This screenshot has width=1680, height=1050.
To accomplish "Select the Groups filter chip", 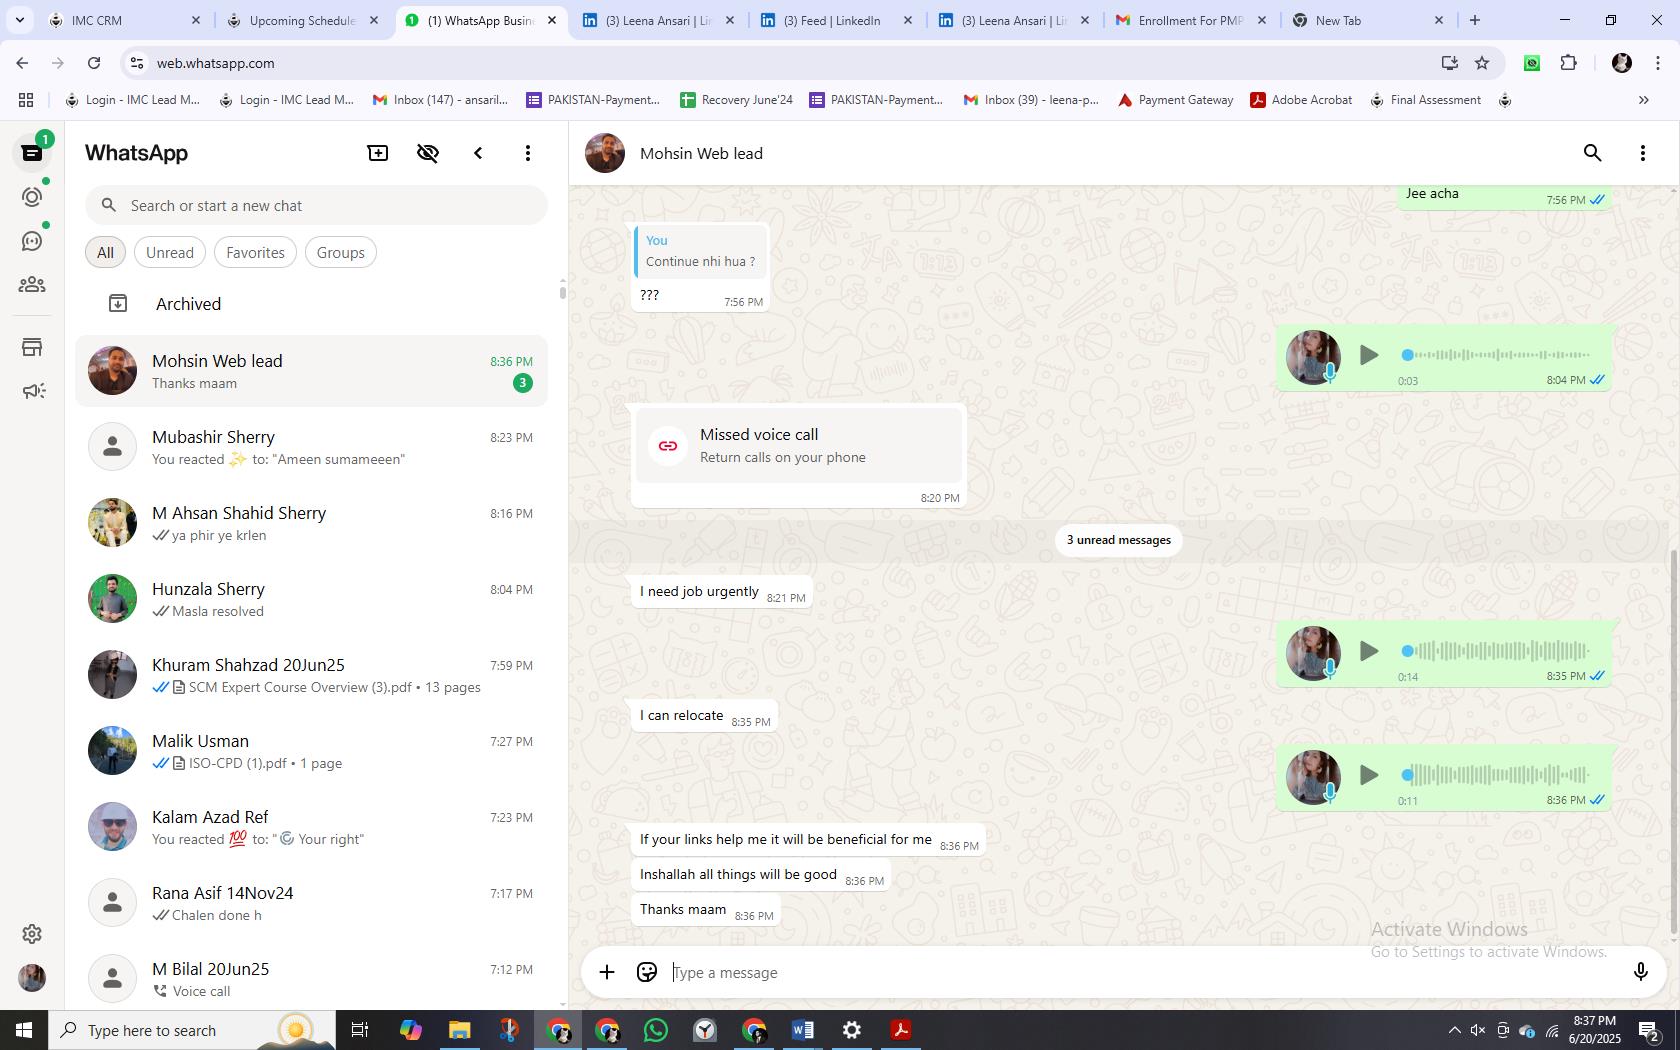I will pos(340,252).
